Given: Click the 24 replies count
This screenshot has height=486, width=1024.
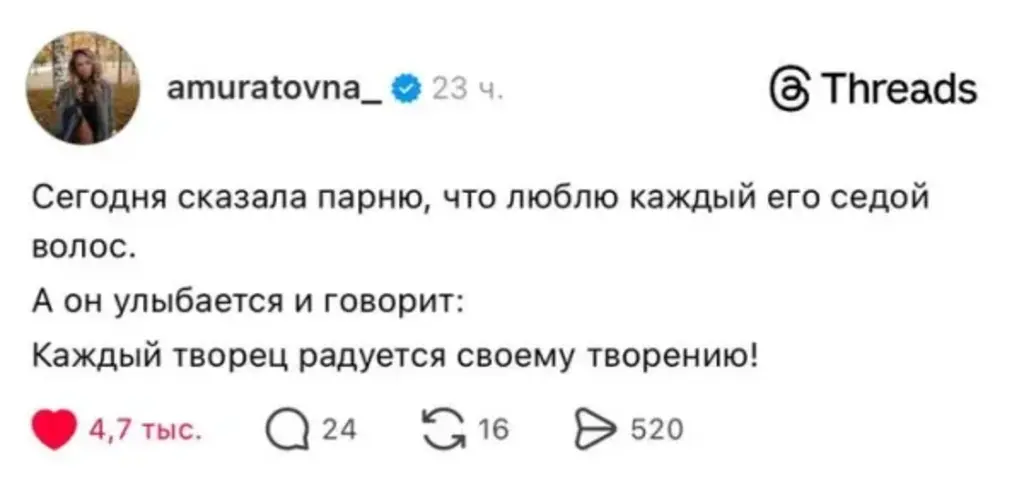Looking at the screenshot, I should (340, 431).
